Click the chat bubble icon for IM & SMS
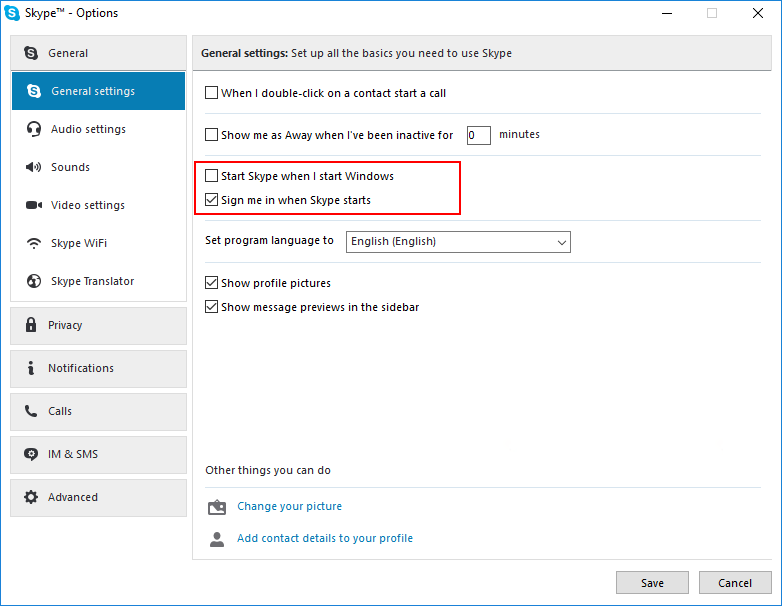The image size is (782, 606). [31, 454]
